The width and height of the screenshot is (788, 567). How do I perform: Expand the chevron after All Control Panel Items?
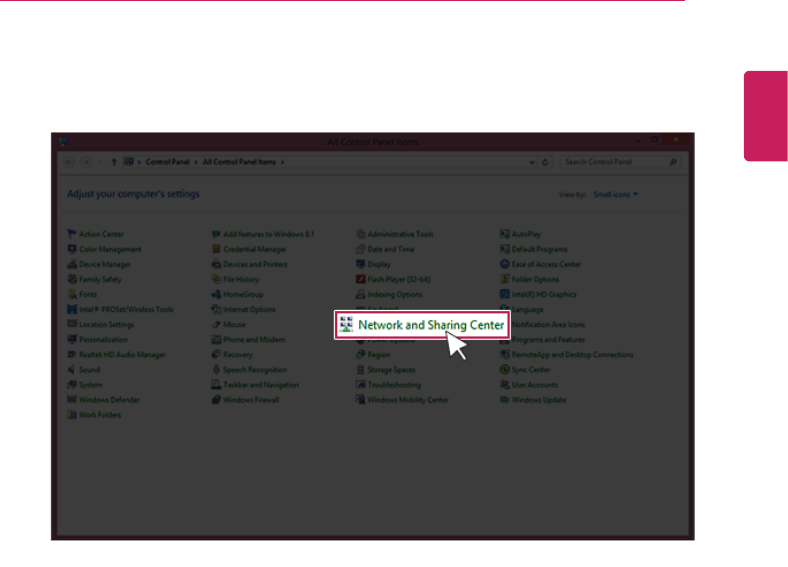282,162
